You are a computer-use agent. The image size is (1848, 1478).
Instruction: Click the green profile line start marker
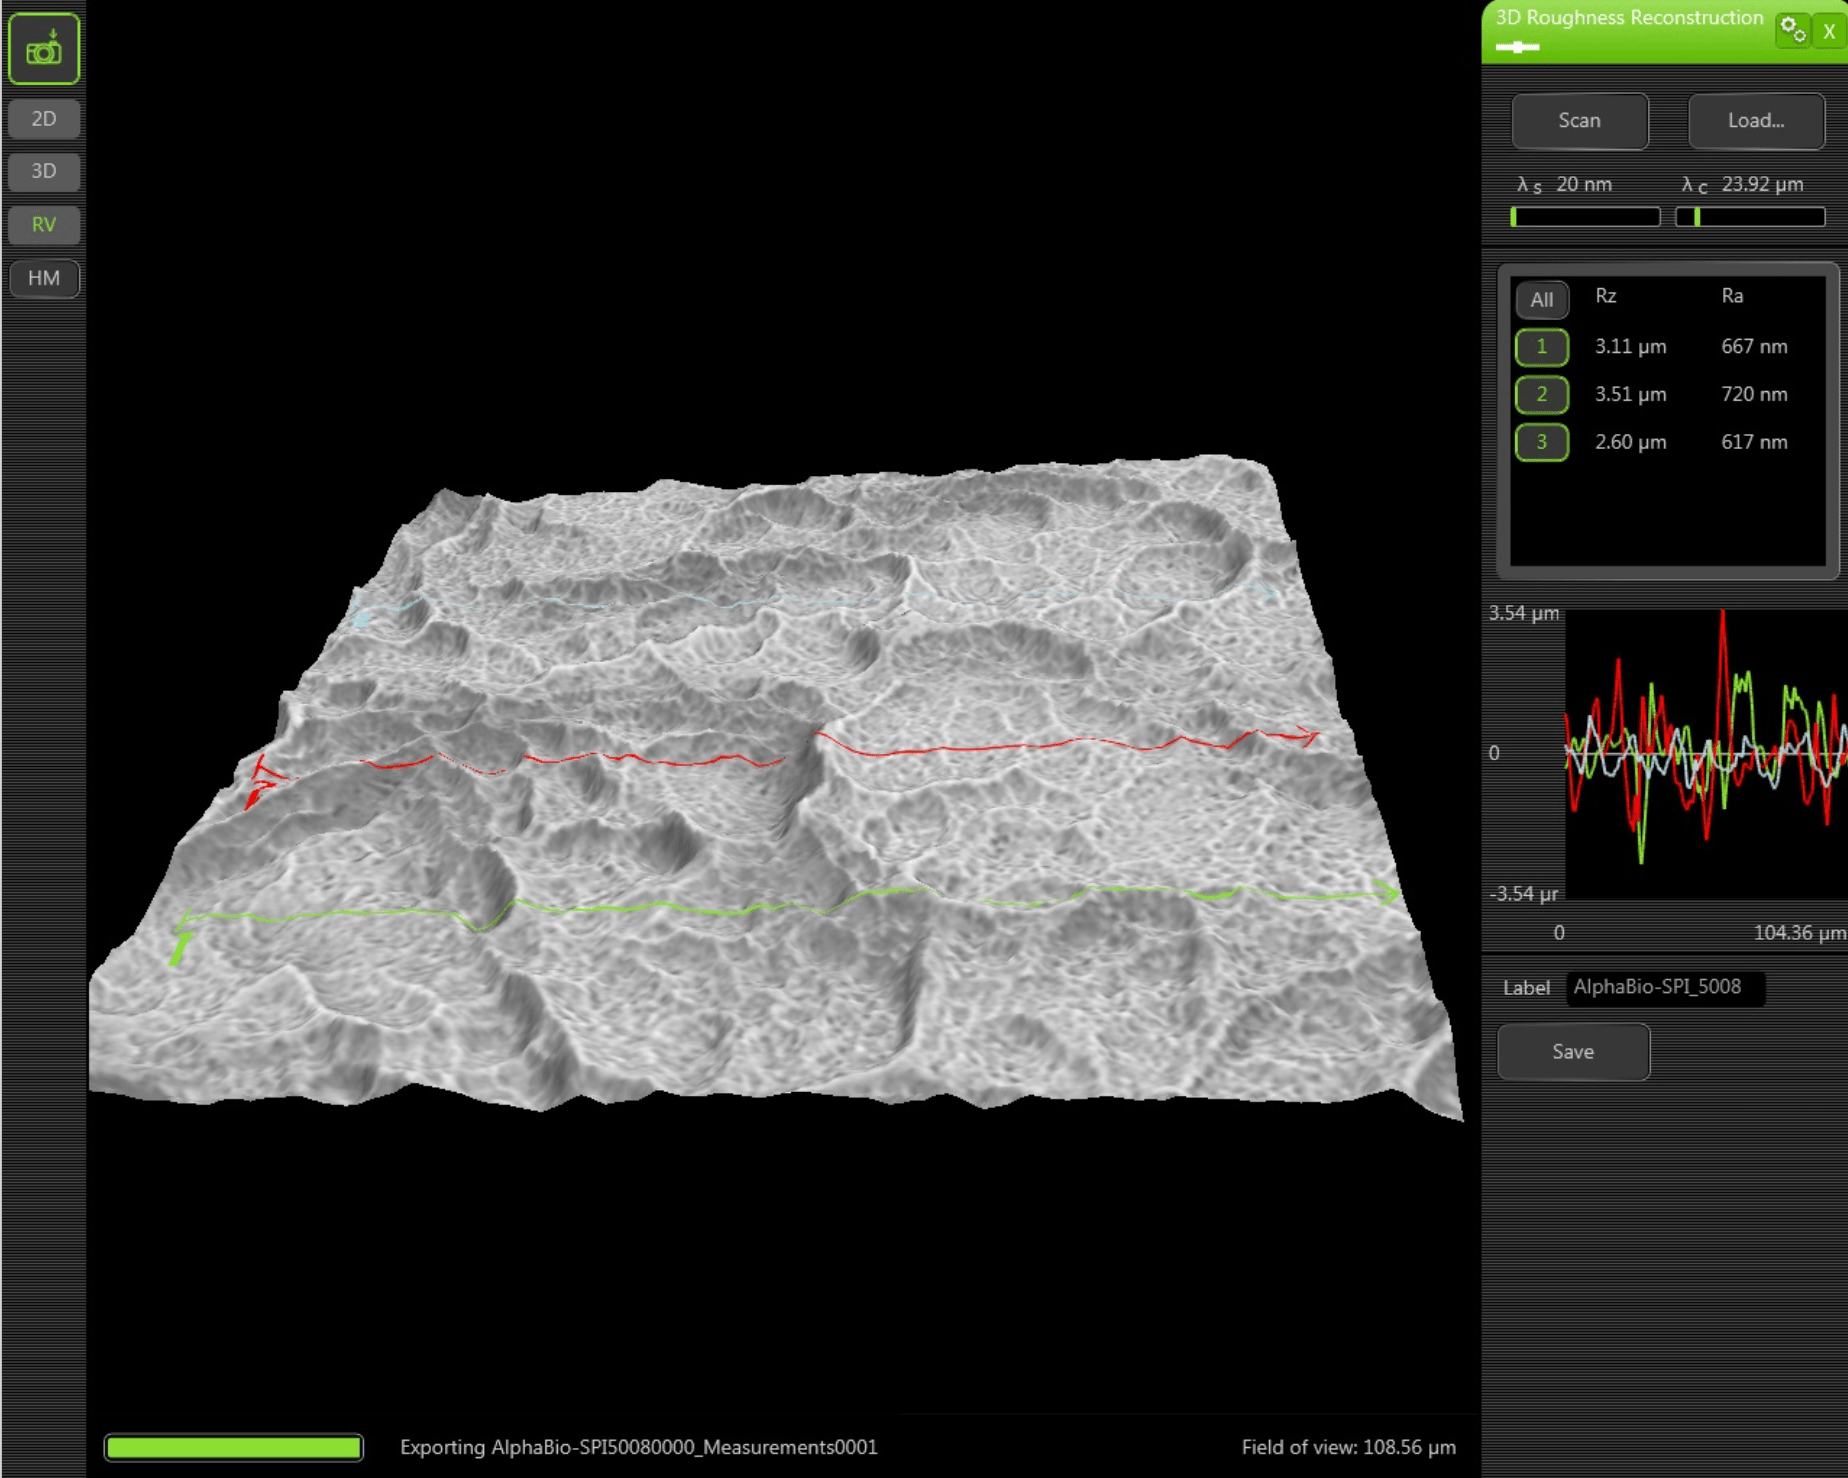(181, 942)
